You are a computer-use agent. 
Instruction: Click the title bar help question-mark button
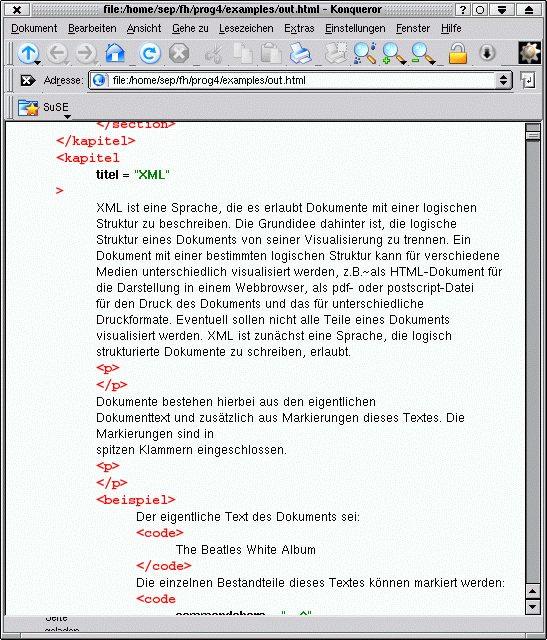point(463,9)
